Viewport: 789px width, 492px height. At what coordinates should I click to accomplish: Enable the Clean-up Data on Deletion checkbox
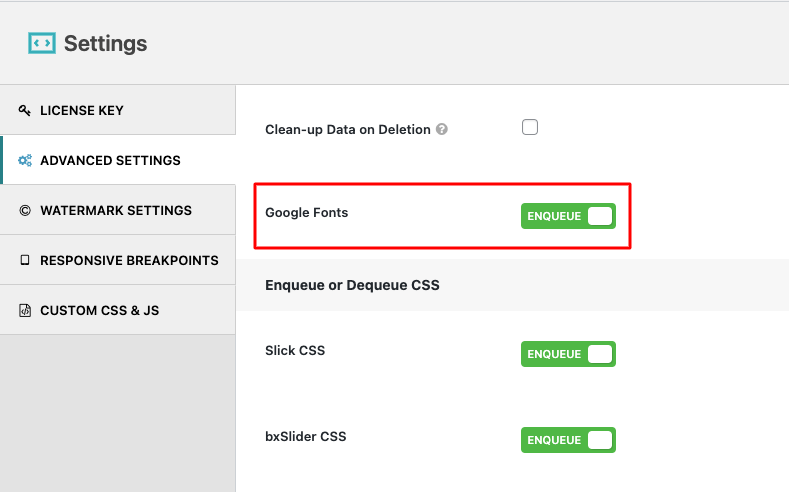coord(530,127)
